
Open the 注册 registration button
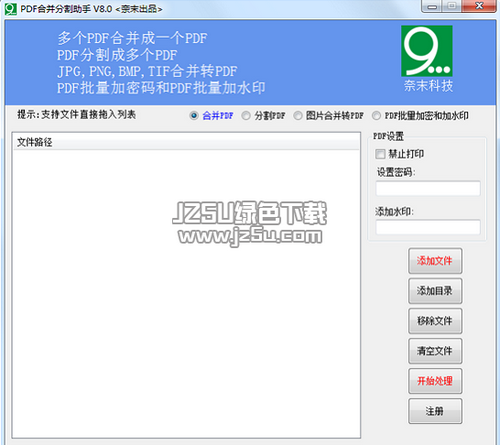(435, 411)
